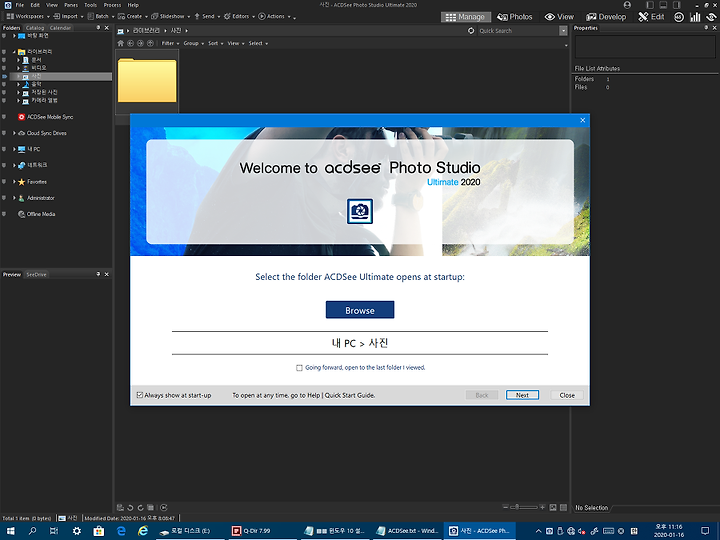Toggle easy-select marker beside Cloud Sync Drives
This screenshot has height=540, width=720.
(4, 133)
